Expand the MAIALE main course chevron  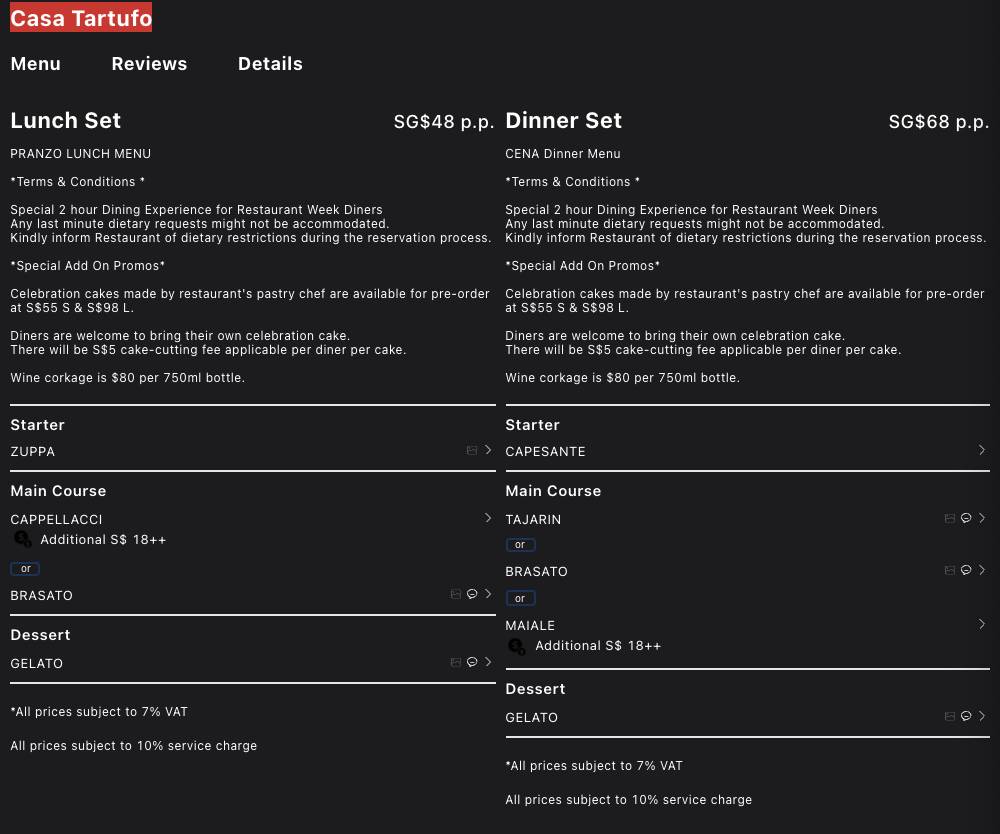[982, 624]
